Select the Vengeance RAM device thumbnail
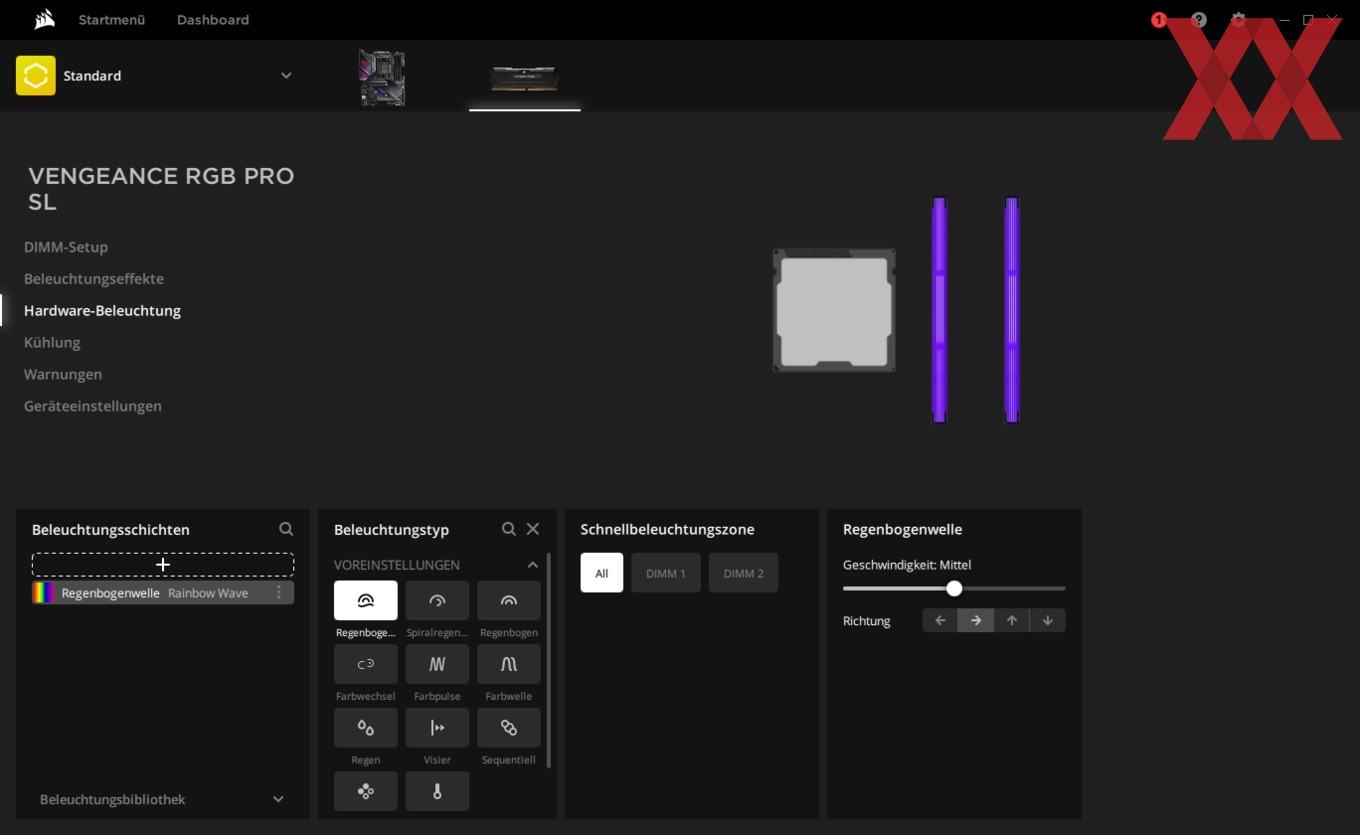Screen dimensions: 1360x835 (x=524, y=77)
